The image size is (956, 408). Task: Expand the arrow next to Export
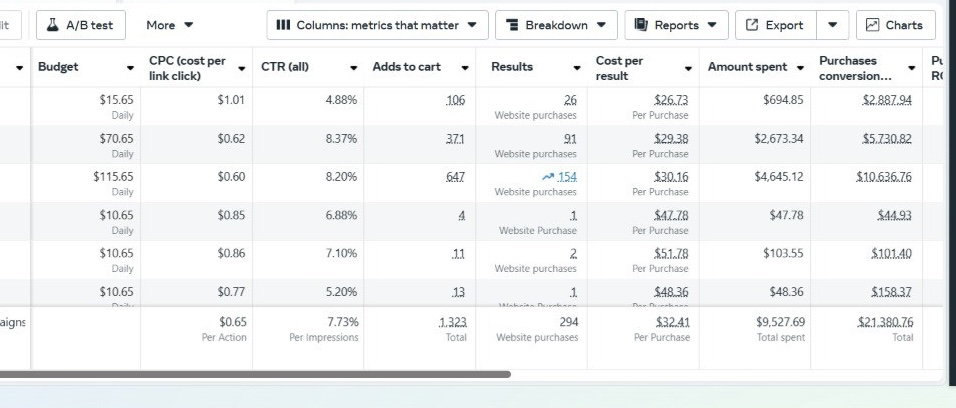point(832,25)
